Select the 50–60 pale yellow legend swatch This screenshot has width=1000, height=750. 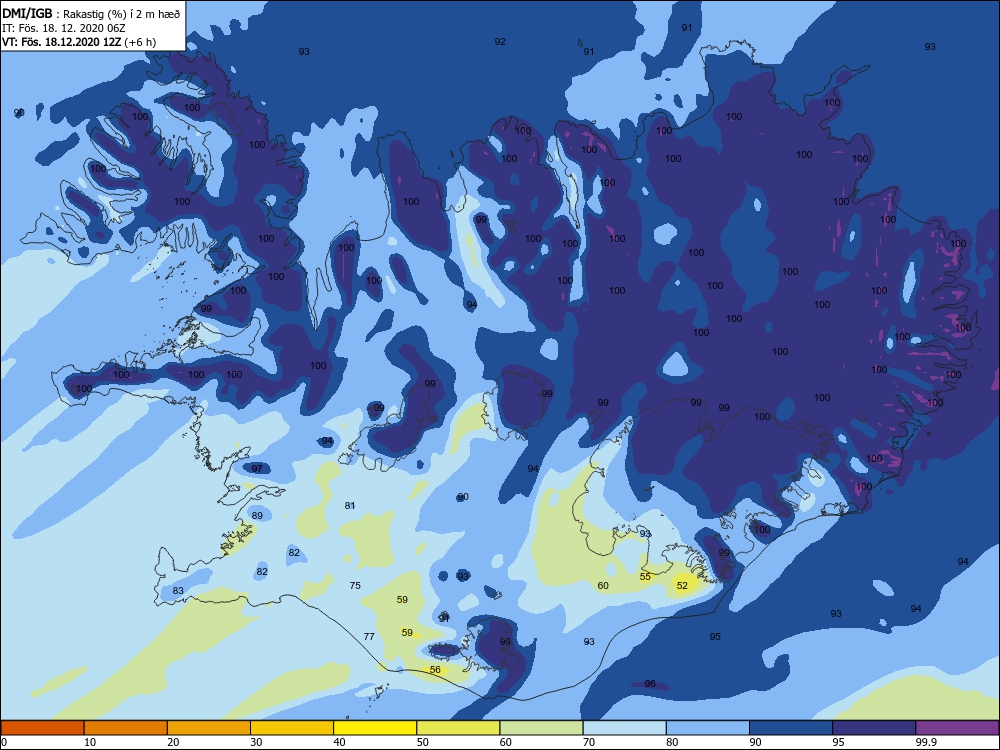pos(458,728)
